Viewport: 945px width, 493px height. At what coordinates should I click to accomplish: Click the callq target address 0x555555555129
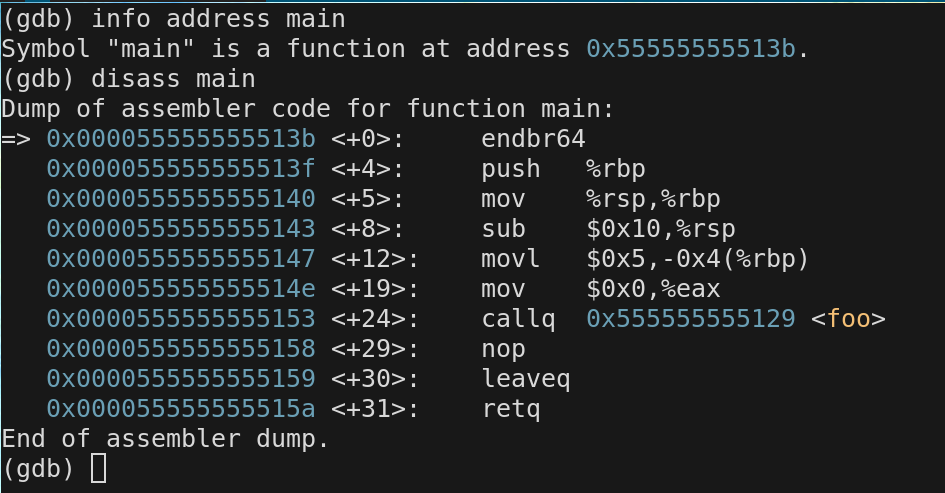point(690,319)
